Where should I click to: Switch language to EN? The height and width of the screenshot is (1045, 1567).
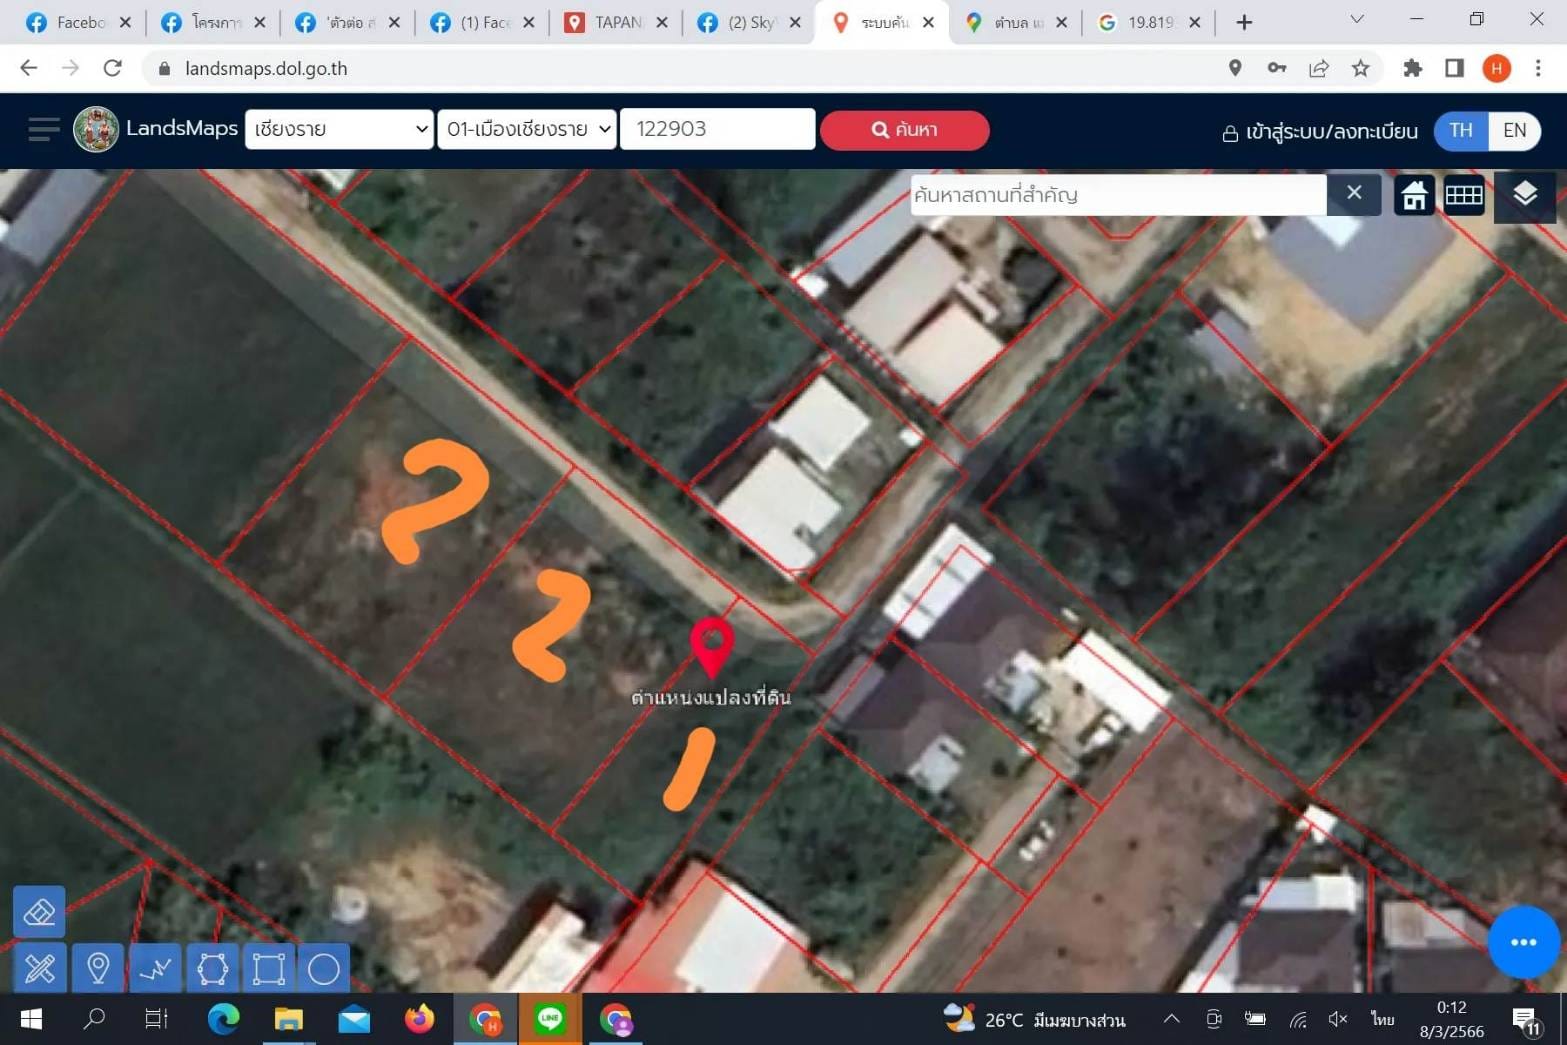point(1514,131)
